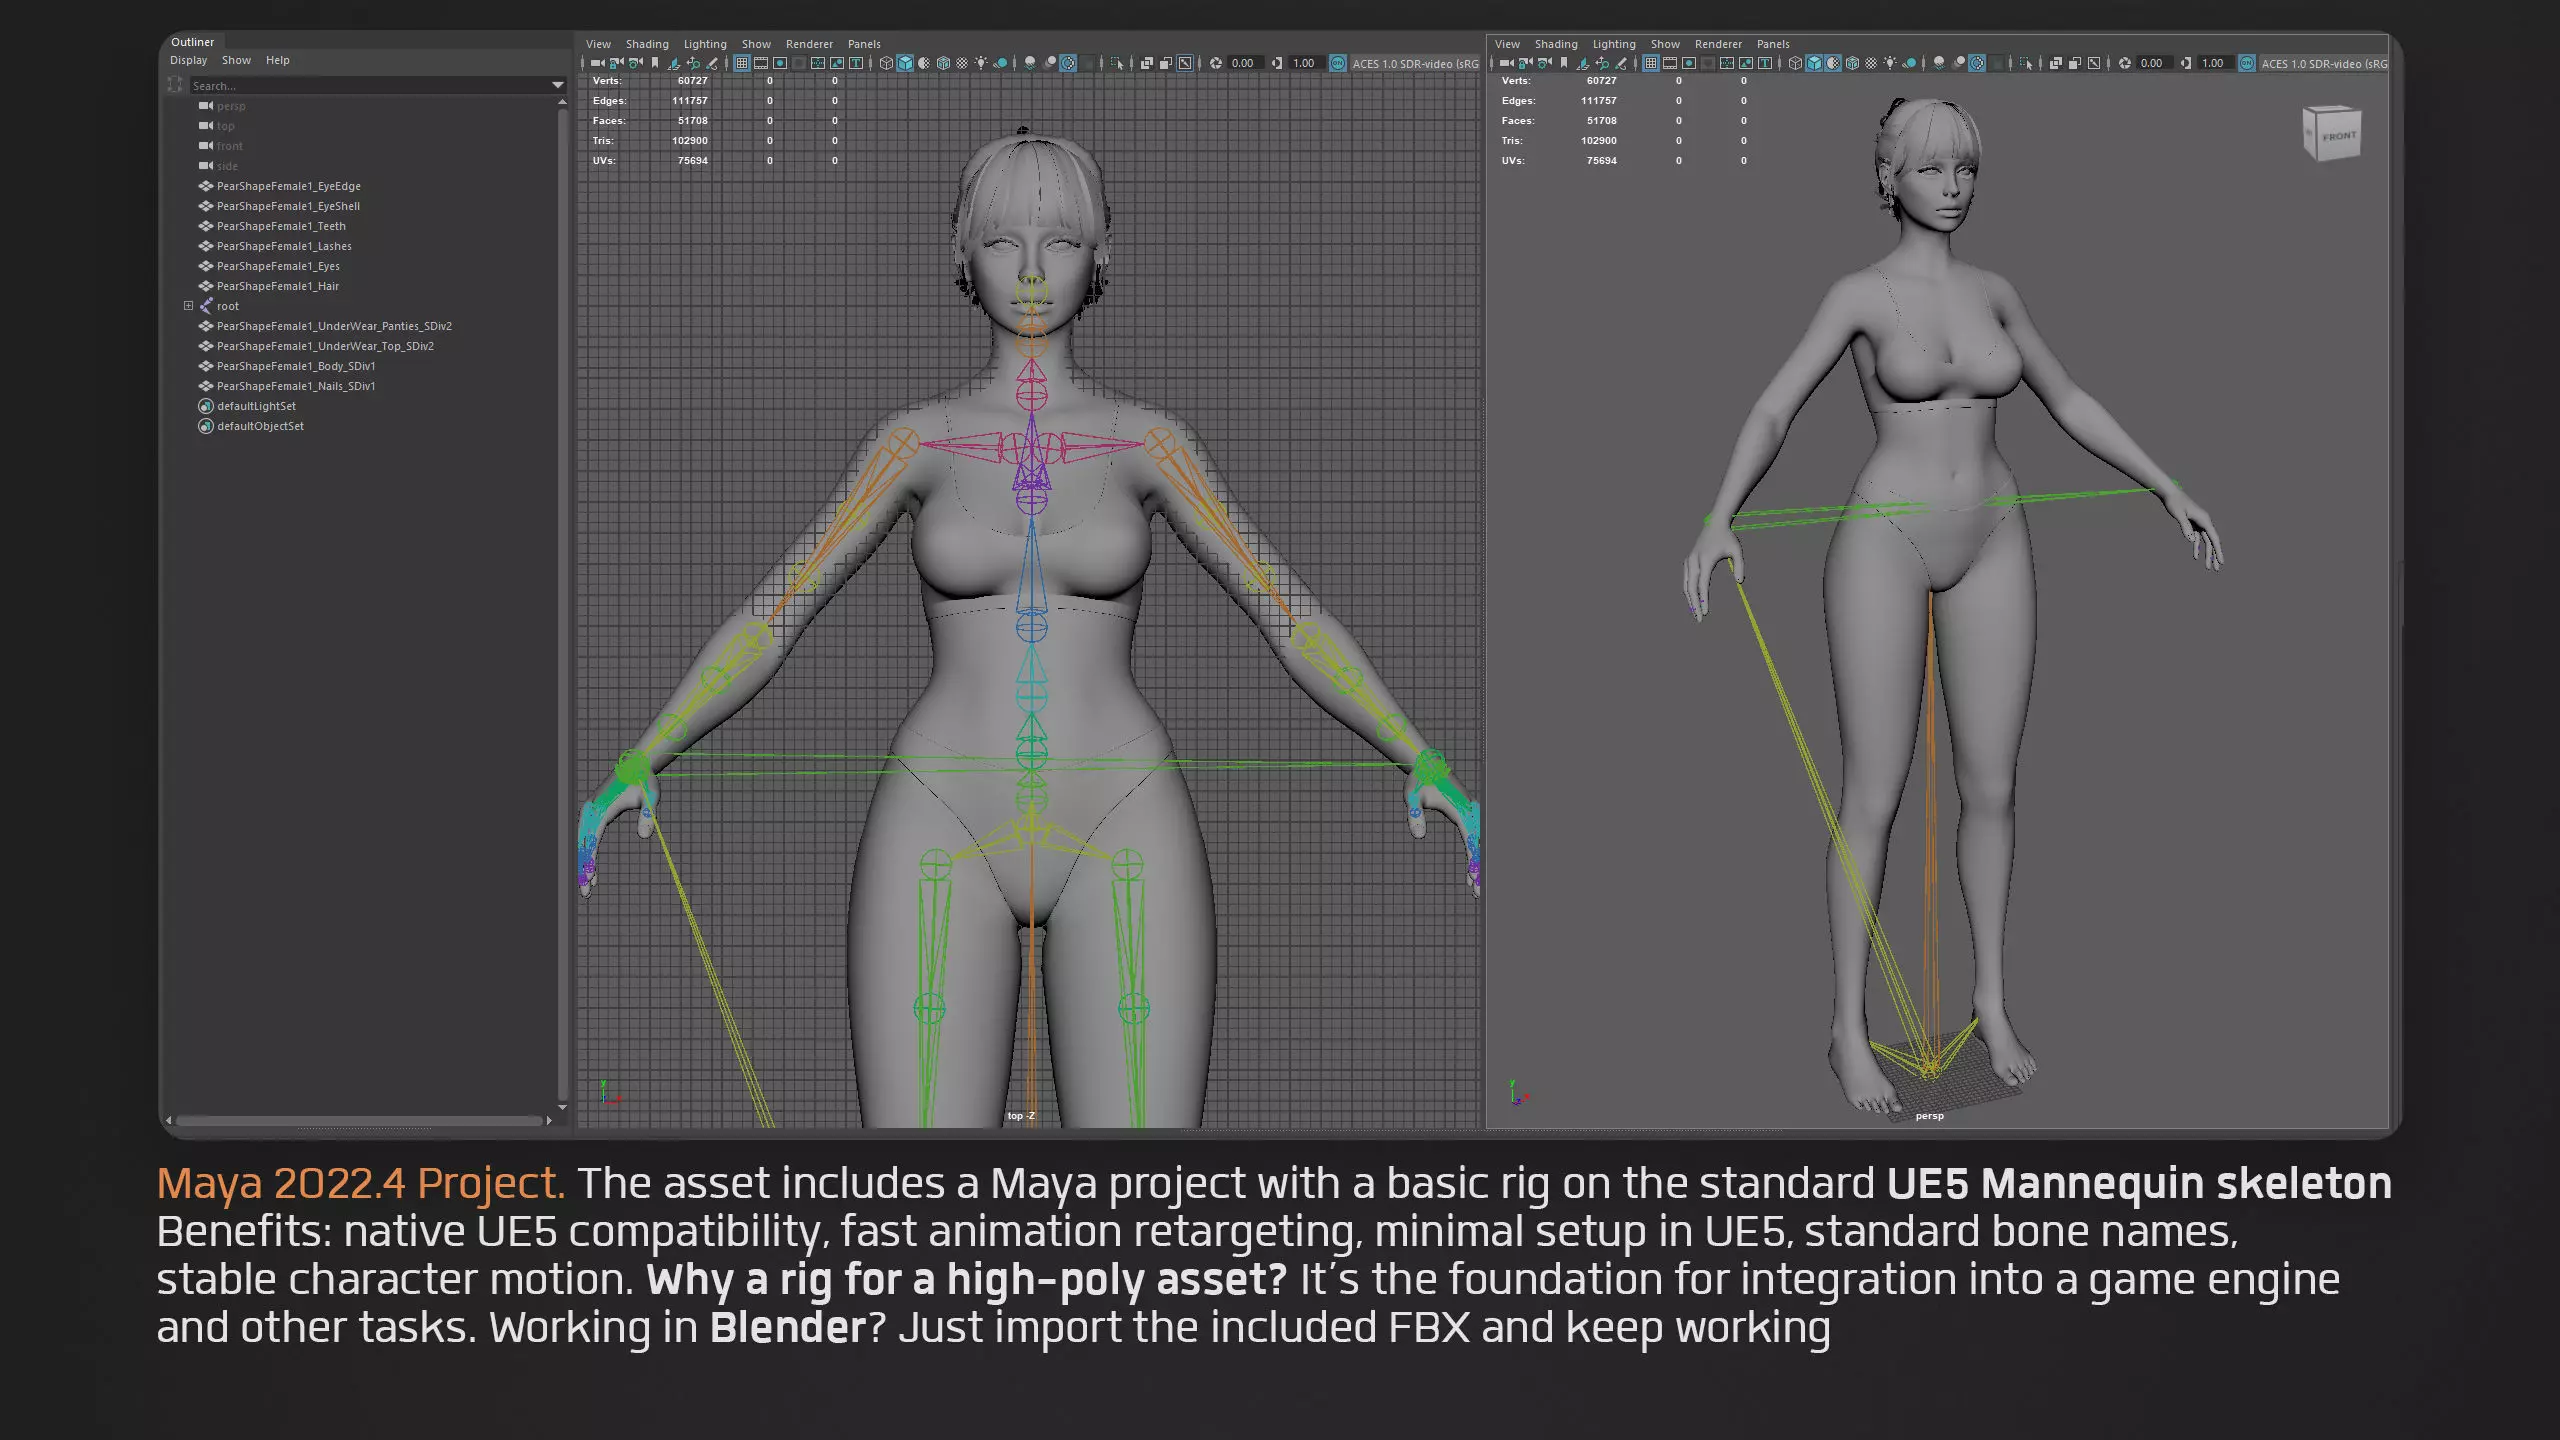
Task: Open Camera Attributes icon in left viewport toolbar
Action: (x=636, y=63)
